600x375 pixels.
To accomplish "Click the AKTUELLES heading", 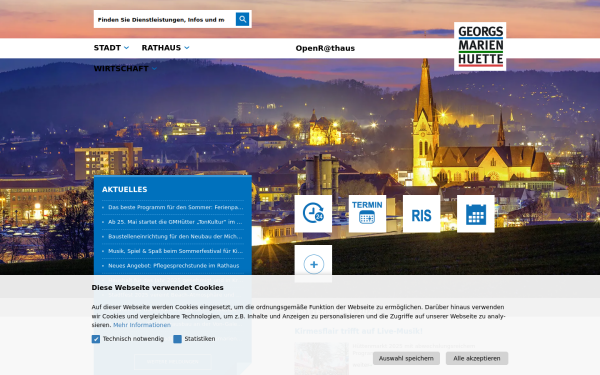I will [x=124, y=189].
